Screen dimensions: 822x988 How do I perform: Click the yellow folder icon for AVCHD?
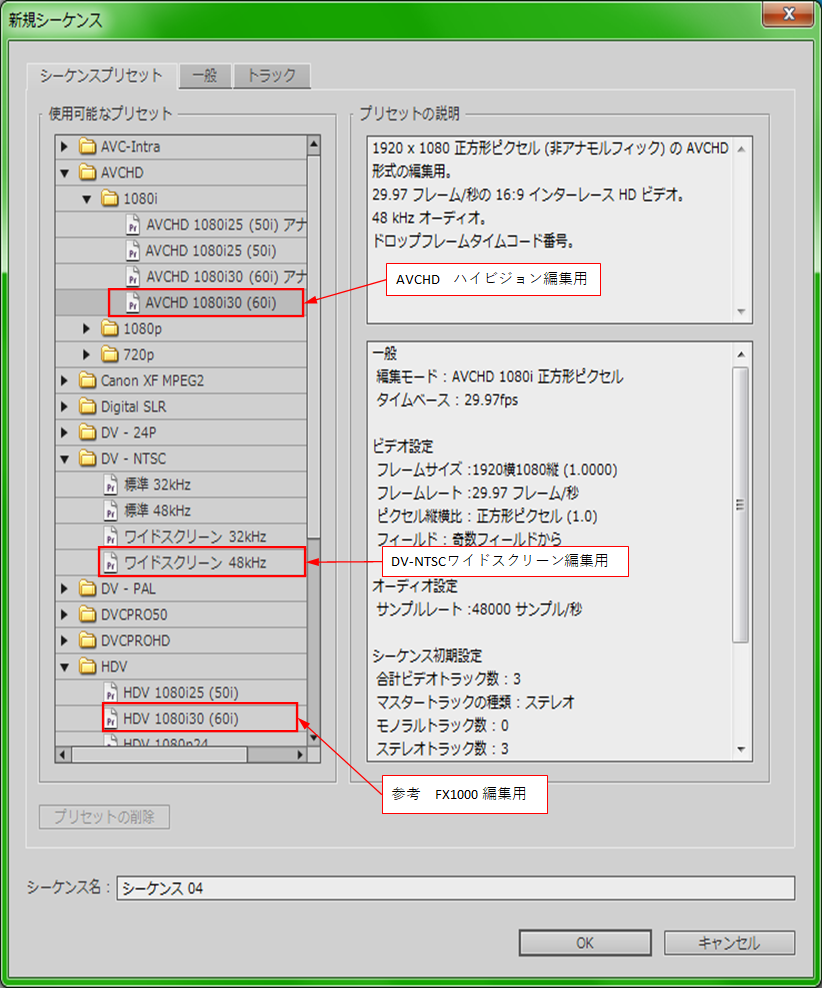pos(89,173)
